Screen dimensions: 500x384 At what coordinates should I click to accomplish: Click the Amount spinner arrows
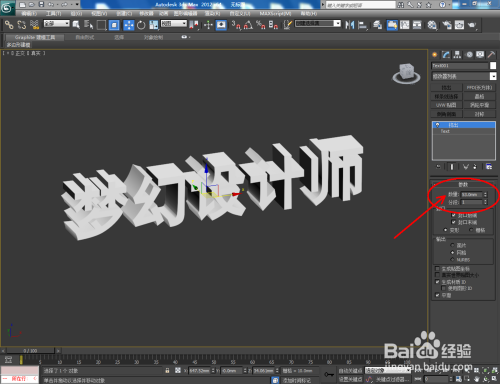coord(485,194)
